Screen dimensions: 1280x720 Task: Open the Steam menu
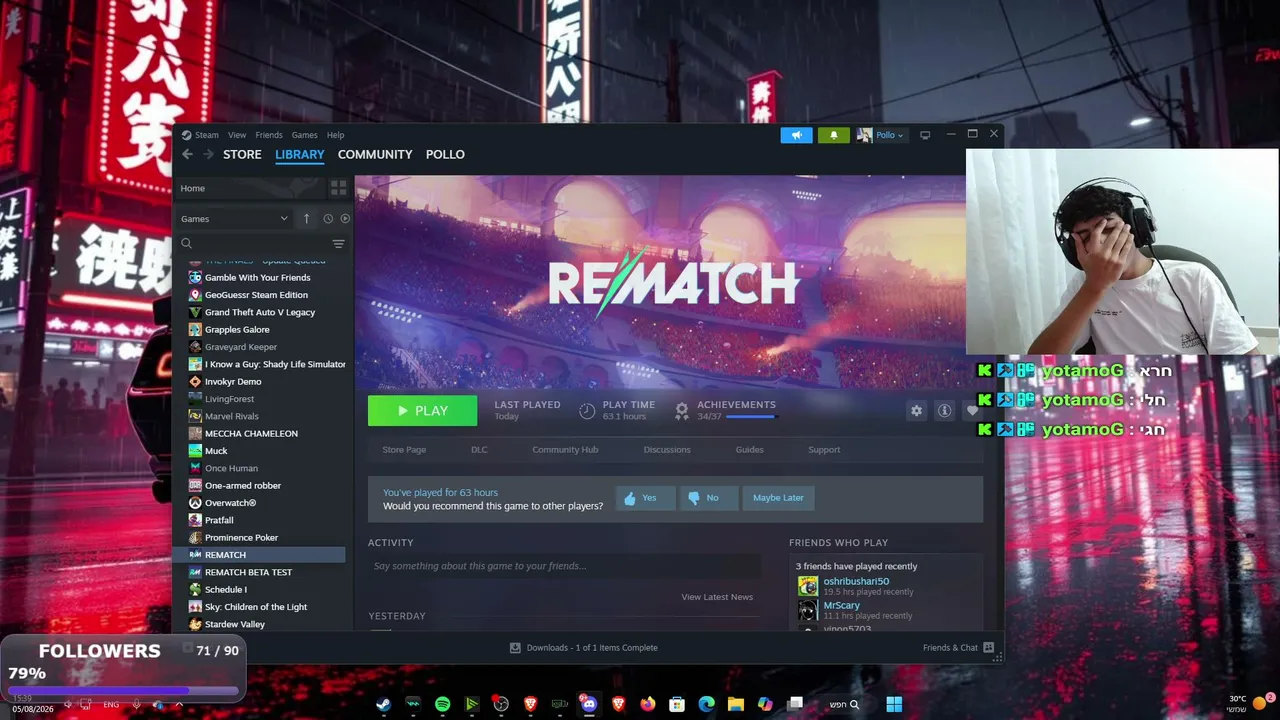tap(207, 135)
